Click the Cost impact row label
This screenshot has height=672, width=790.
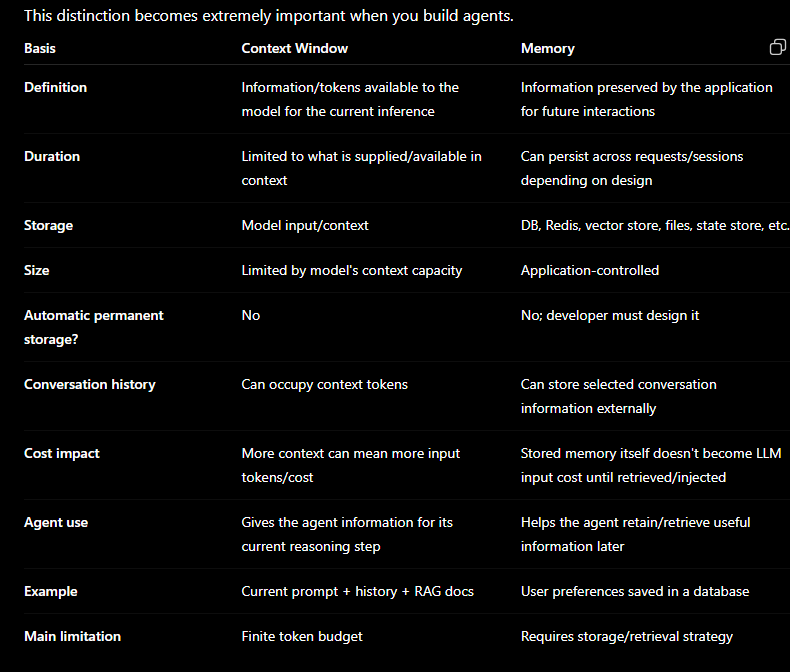pyautogui.click(x=62, y=453)
